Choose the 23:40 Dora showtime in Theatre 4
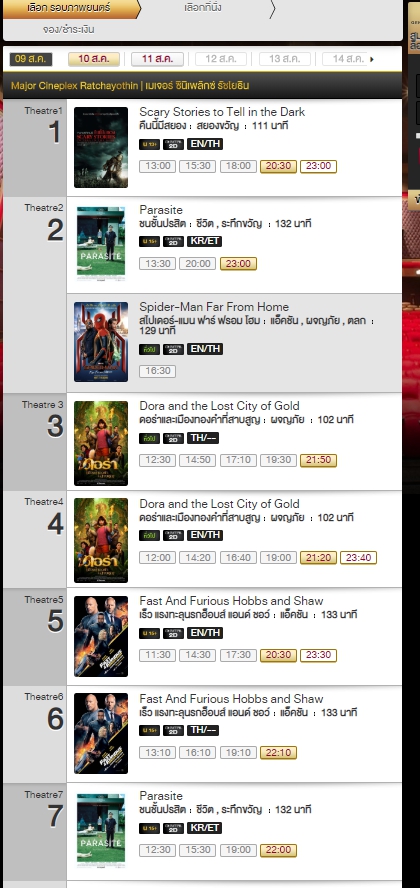Image resolution: width=420 pixels, height=888 pixels. [358, 558]
